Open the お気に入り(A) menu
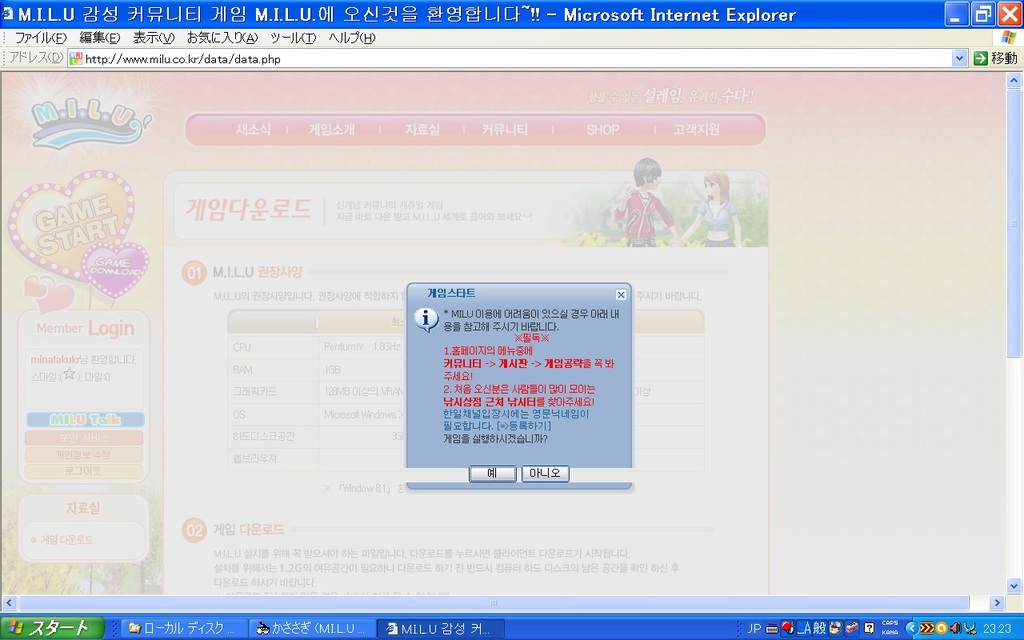 [222, 38]
